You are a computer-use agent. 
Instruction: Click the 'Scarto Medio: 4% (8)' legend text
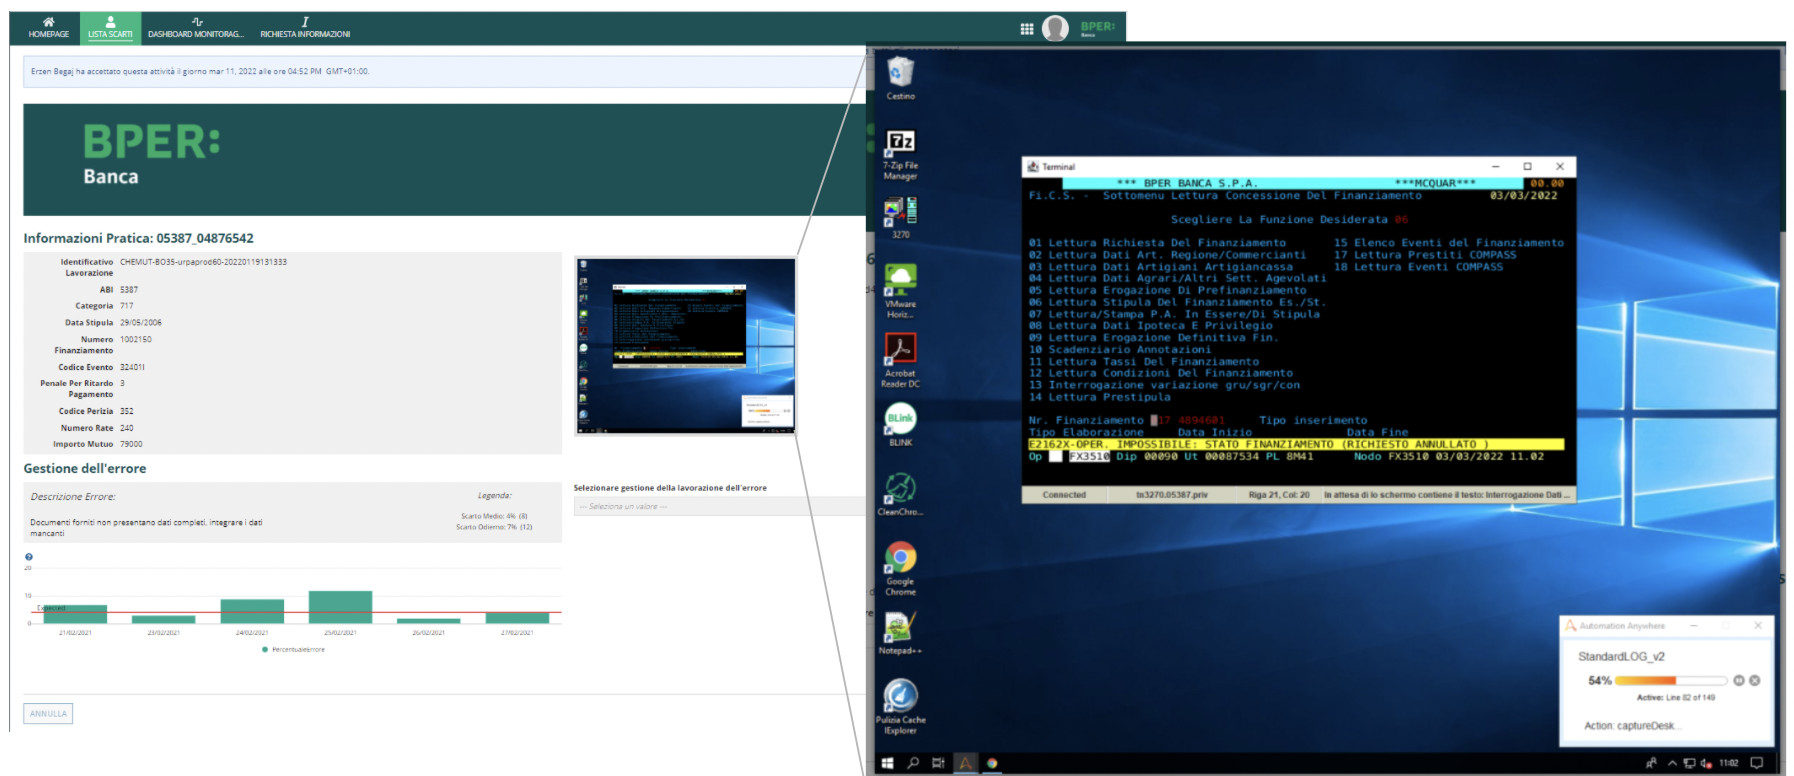[494, 516]
